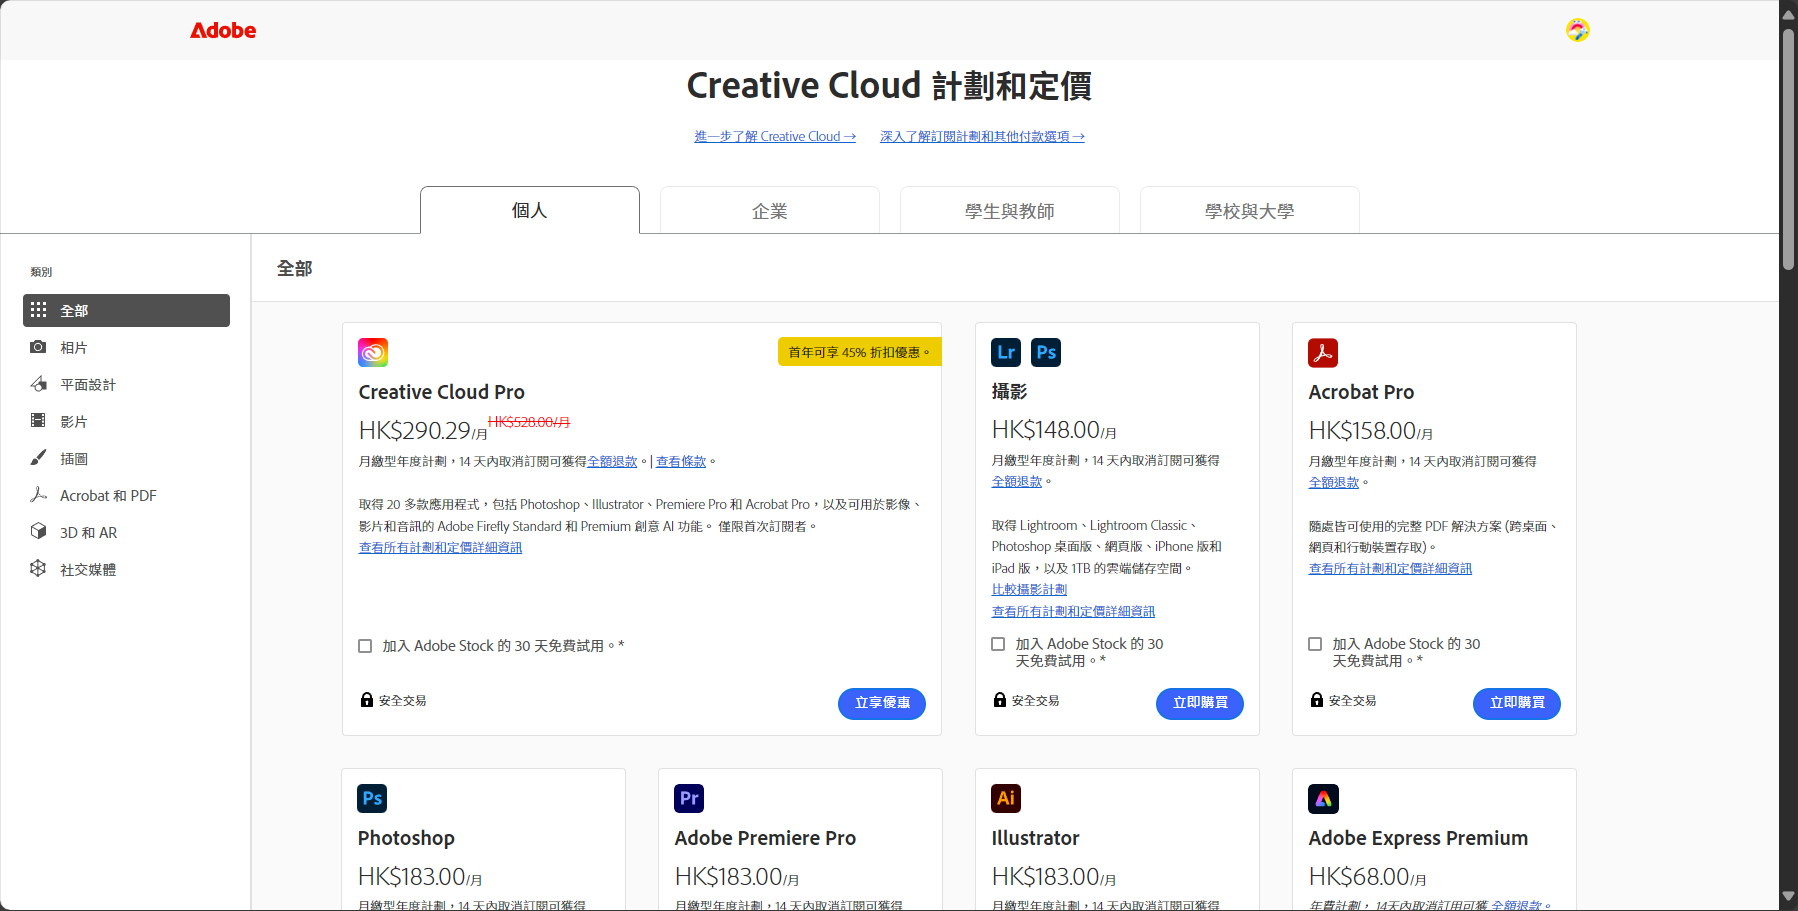1798x911 pixels.
Task: Click the Lightroom Lr icon on 攝影 card
Action: click(1006, 352)
